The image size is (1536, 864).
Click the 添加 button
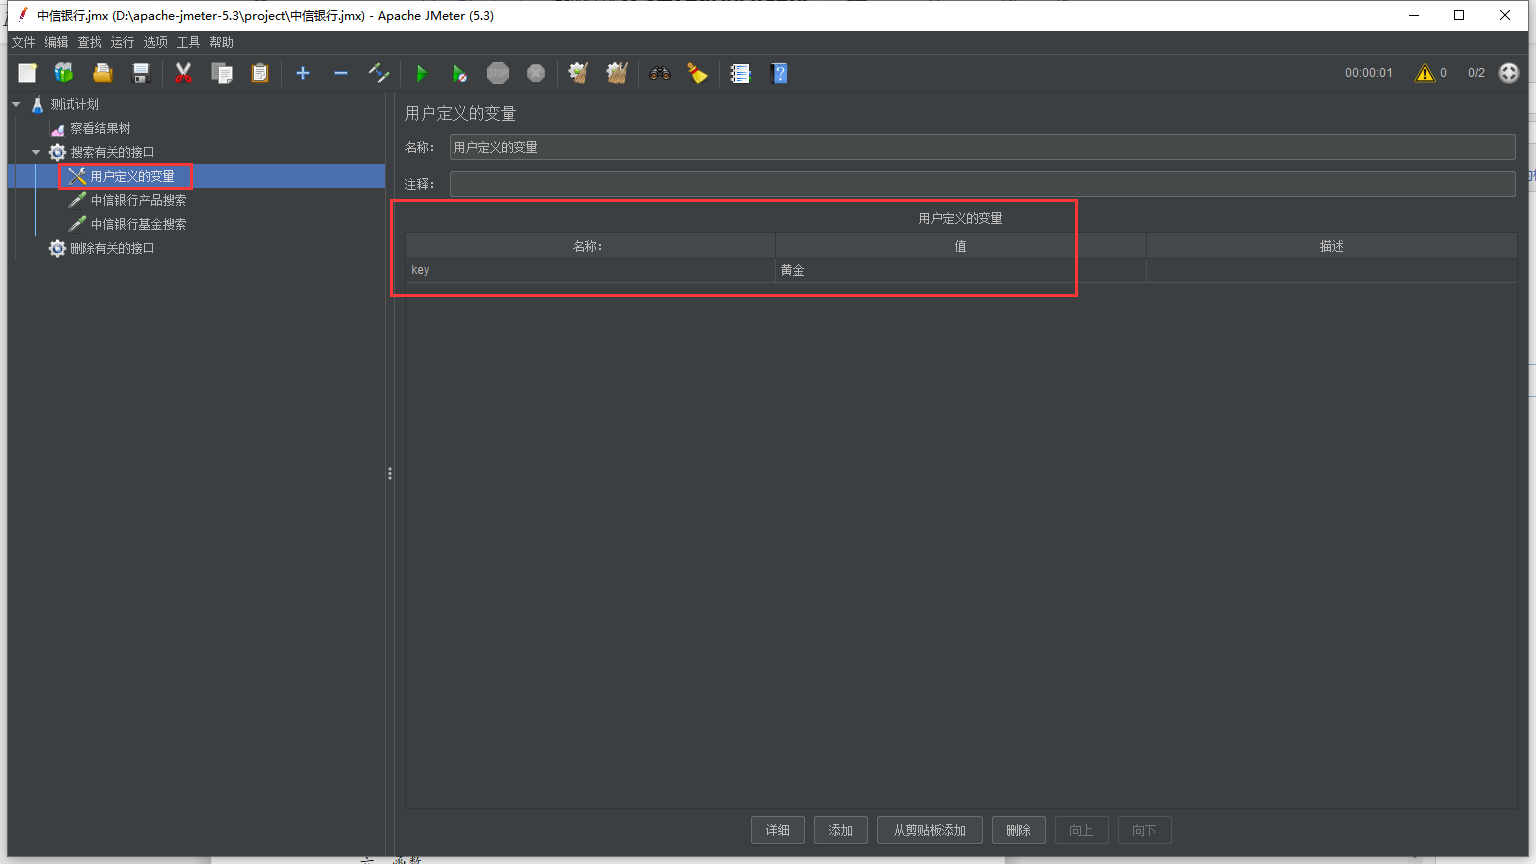click(x=841, y=830)
